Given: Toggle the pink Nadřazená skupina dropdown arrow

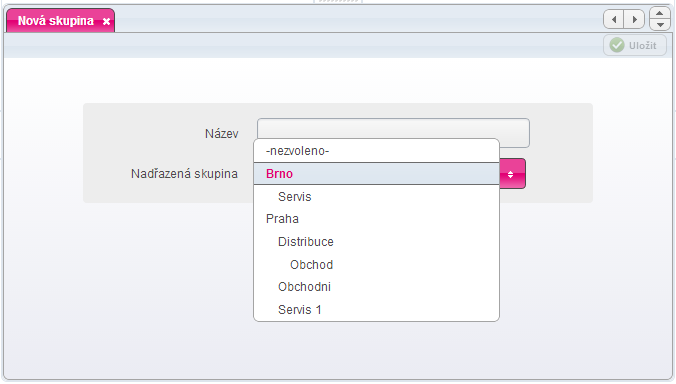Looking at the screenshot, I should point(512,174).
